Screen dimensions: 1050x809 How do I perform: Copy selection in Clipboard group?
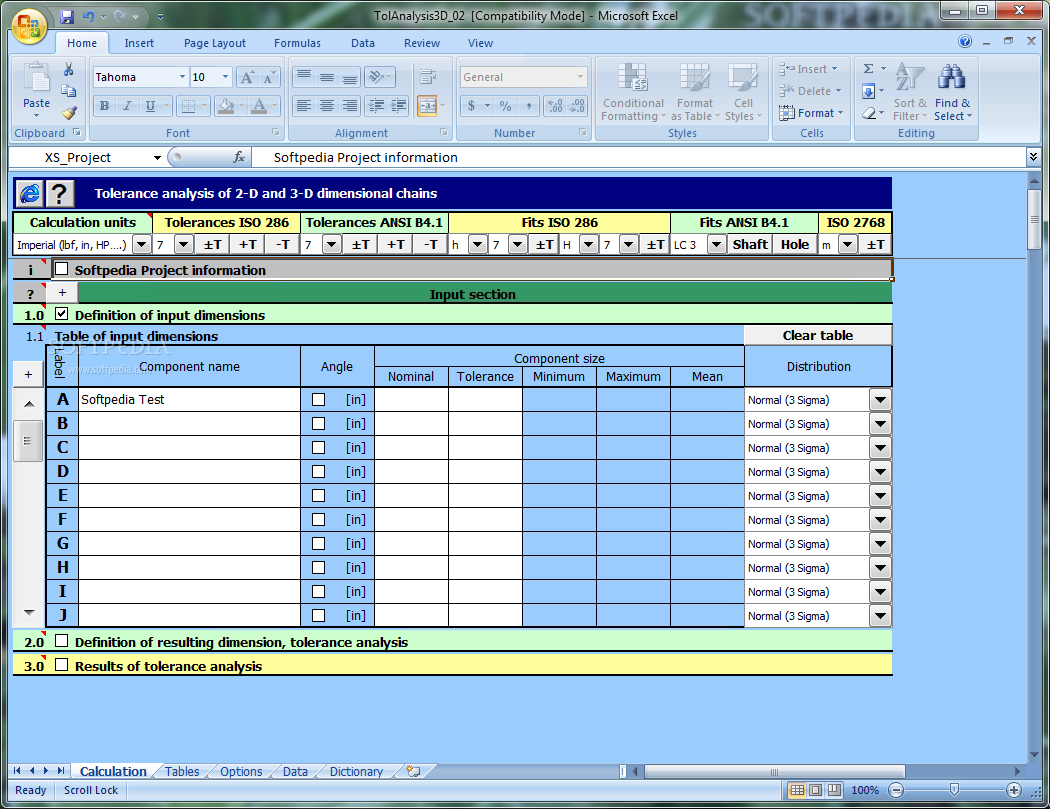pyautogui.click(x=68, y=91)
